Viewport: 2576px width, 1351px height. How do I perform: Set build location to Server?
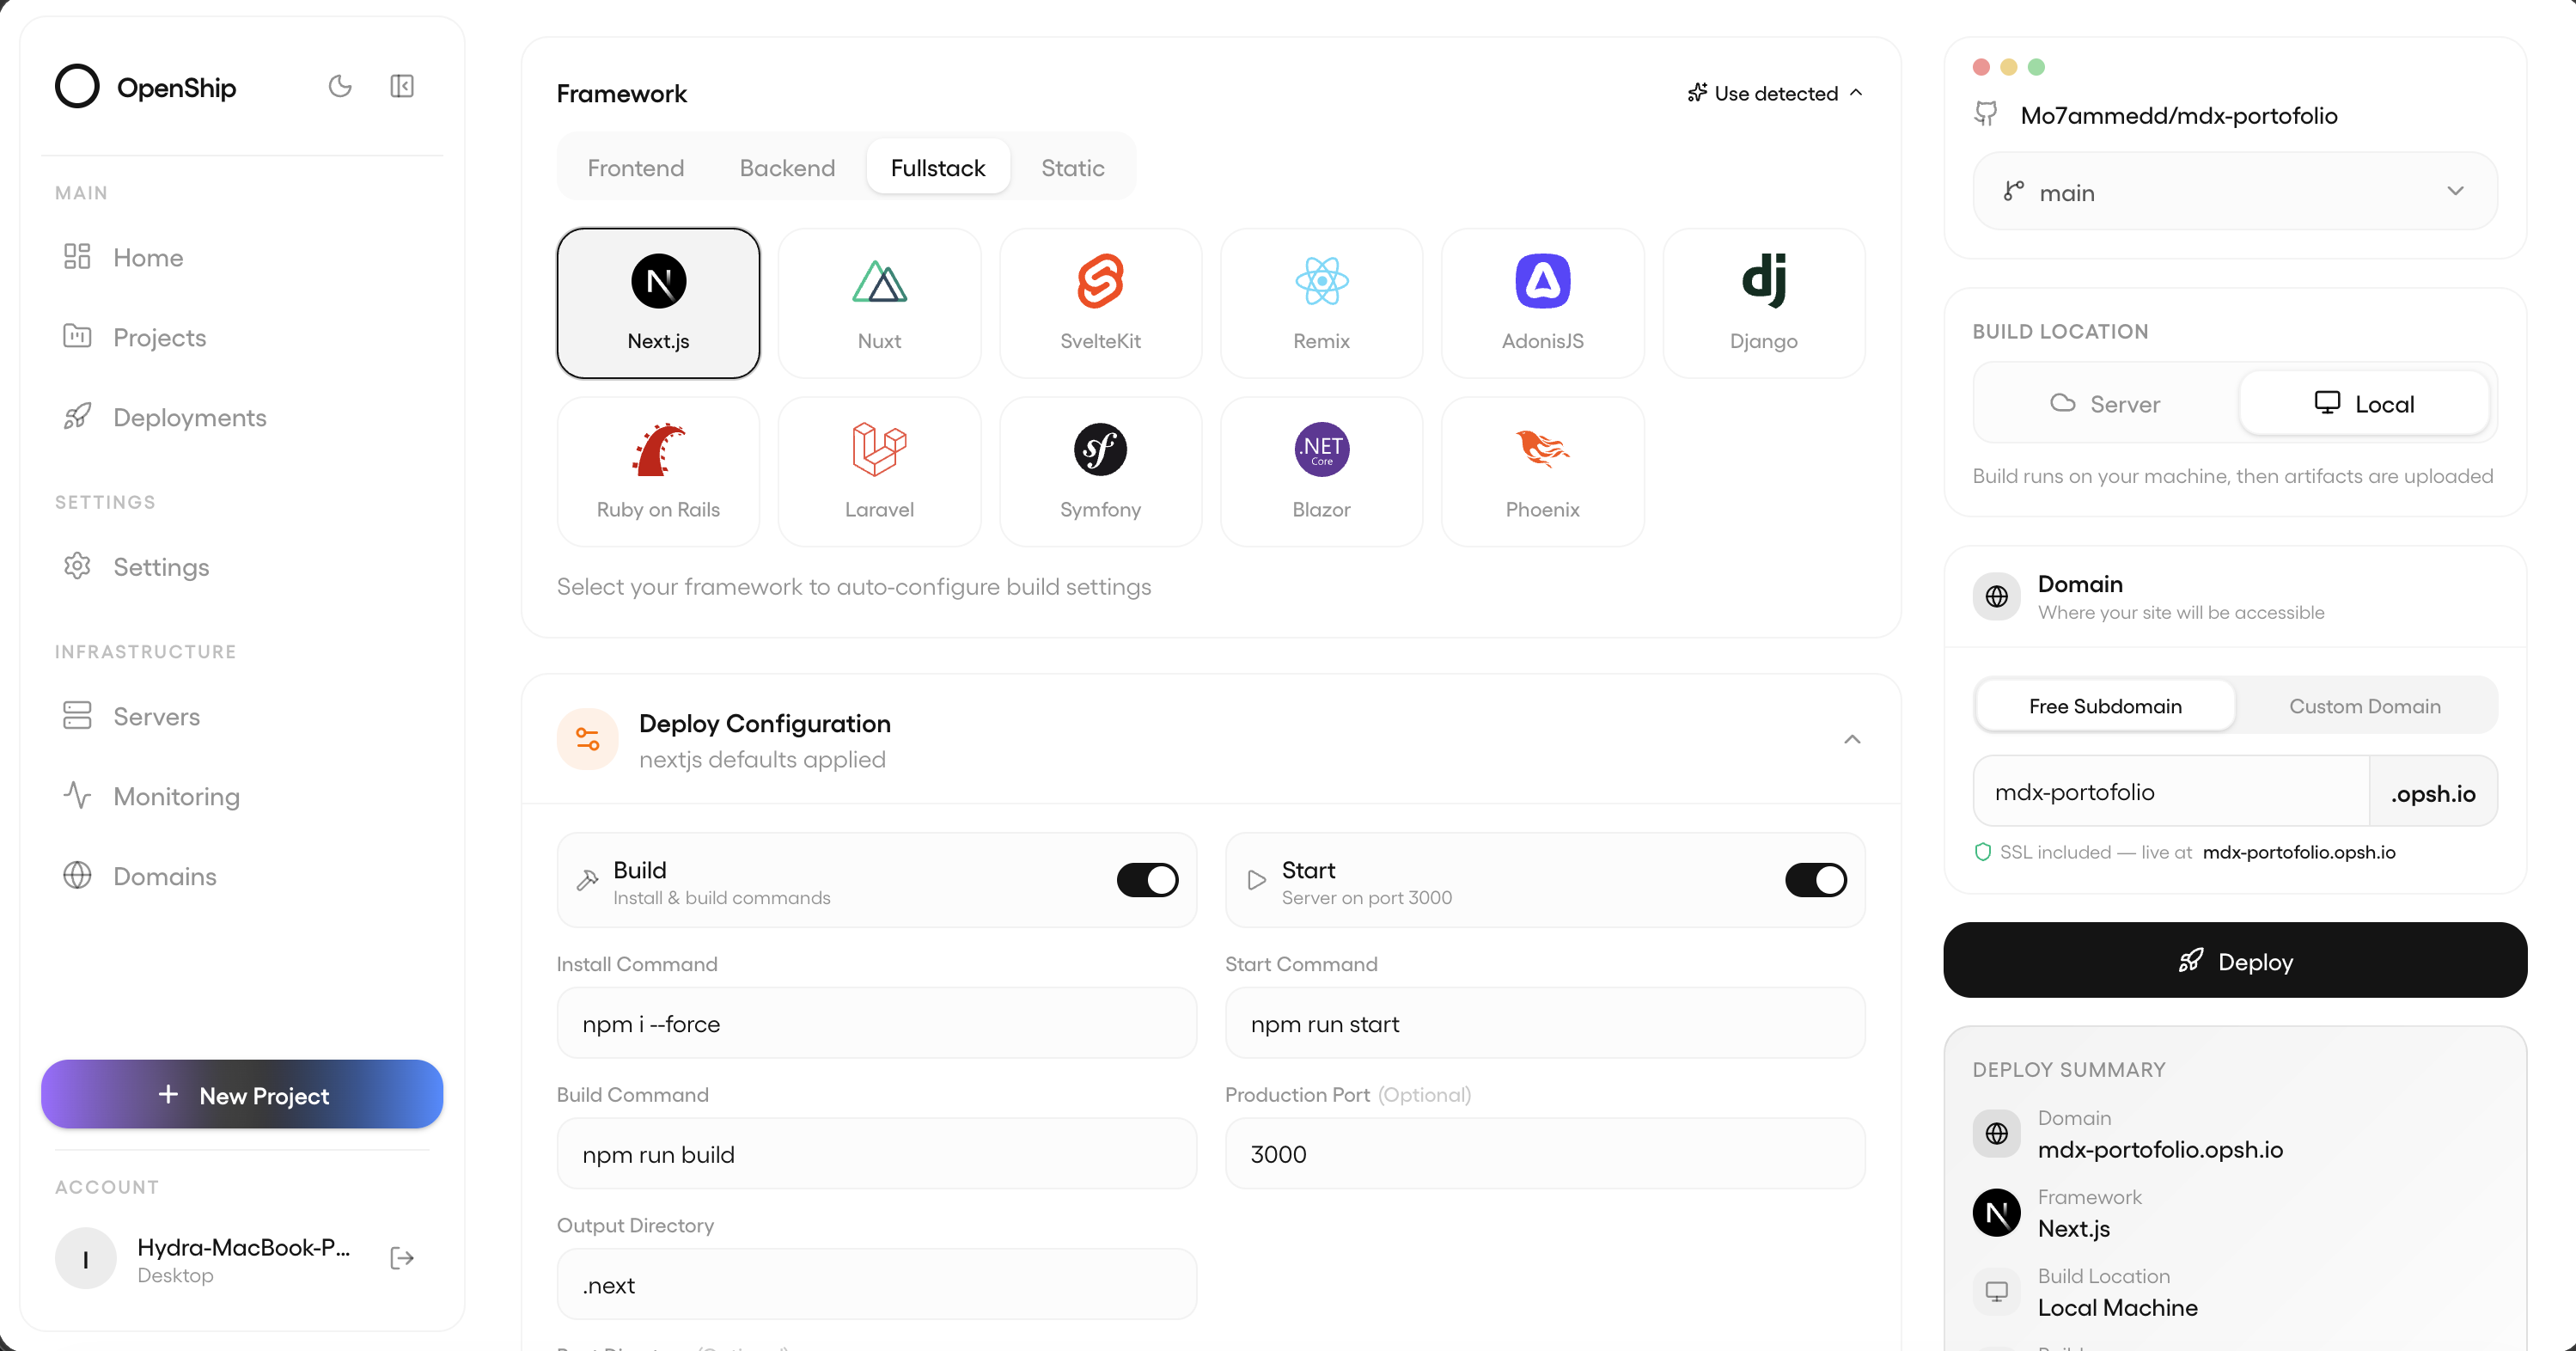click(x=2105, y=404)
